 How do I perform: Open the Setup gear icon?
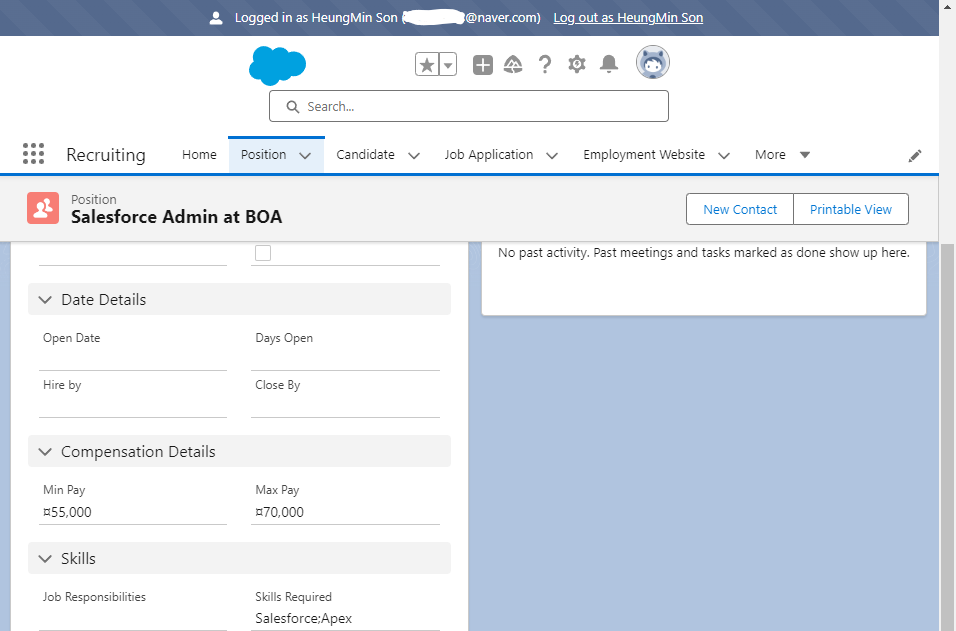(x=576, y=63)
